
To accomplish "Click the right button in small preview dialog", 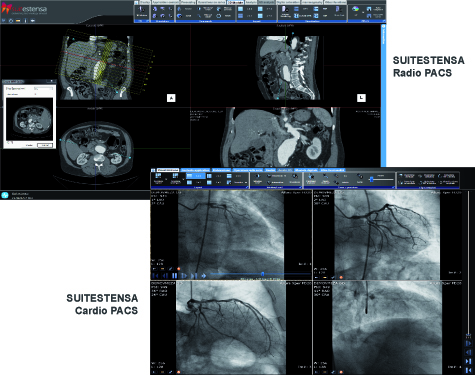I will [45, 145].
